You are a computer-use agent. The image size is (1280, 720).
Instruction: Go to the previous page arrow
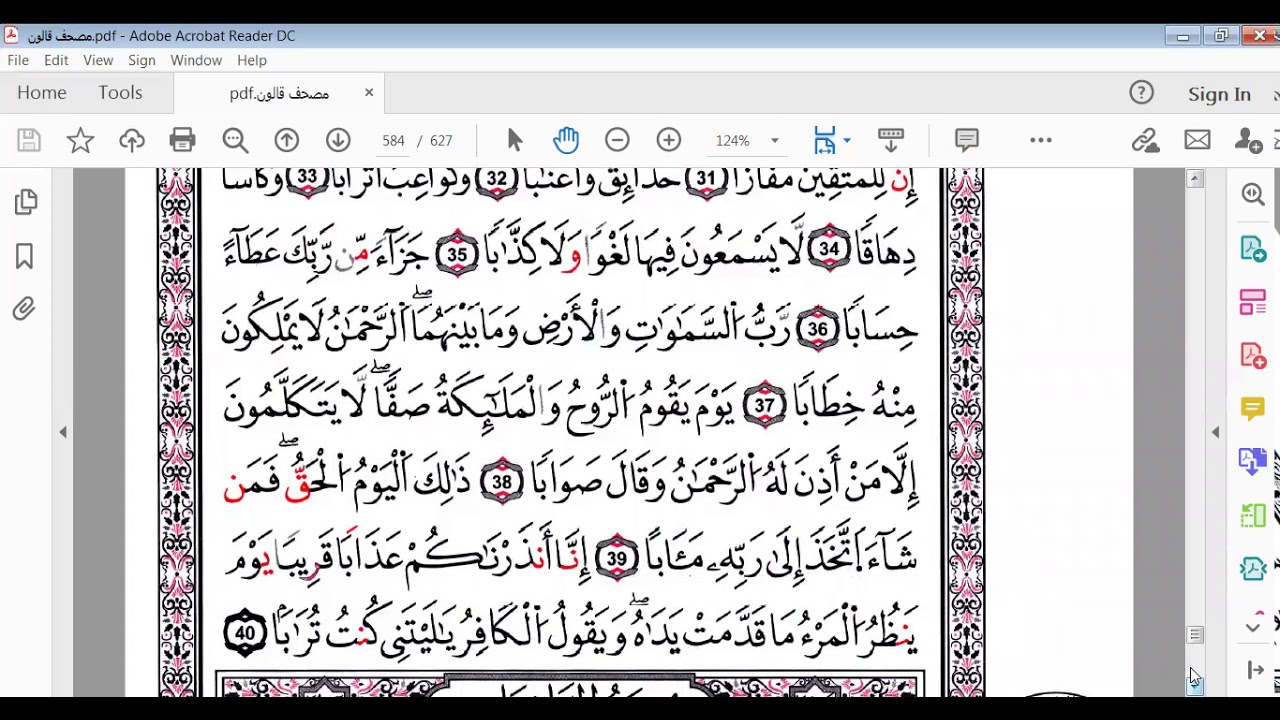pos(287,141)
